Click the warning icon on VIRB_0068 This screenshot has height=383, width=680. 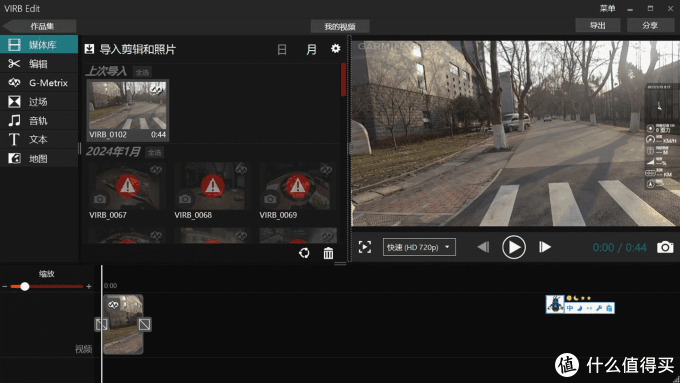click(x=212, y=186)
